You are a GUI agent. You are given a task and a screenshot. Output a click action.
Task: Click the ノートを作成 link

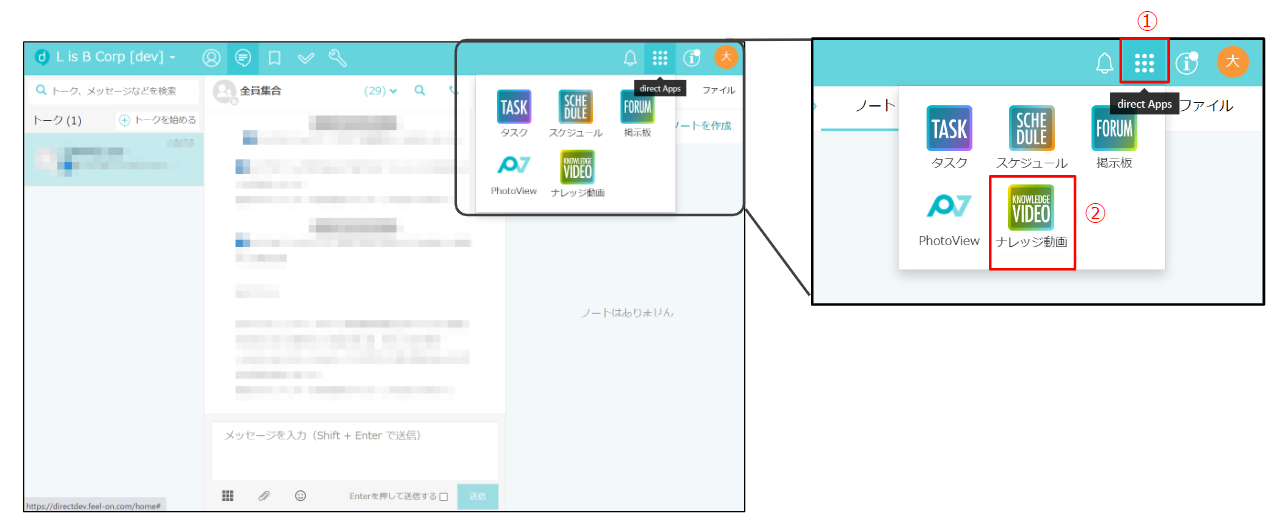(x=704, y=125)
